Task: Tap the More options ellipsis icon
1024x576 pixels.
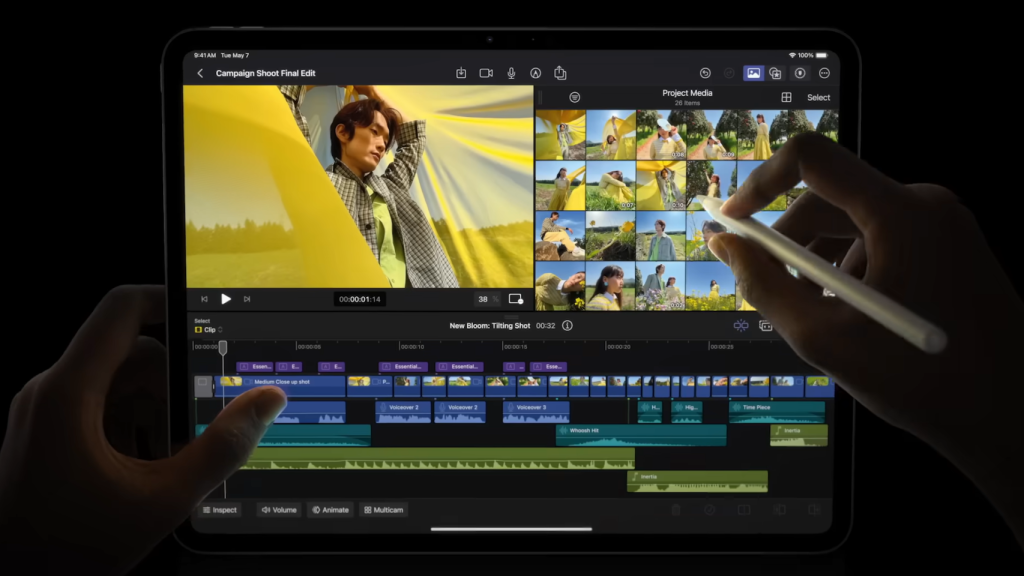Action: pos(824,73)
